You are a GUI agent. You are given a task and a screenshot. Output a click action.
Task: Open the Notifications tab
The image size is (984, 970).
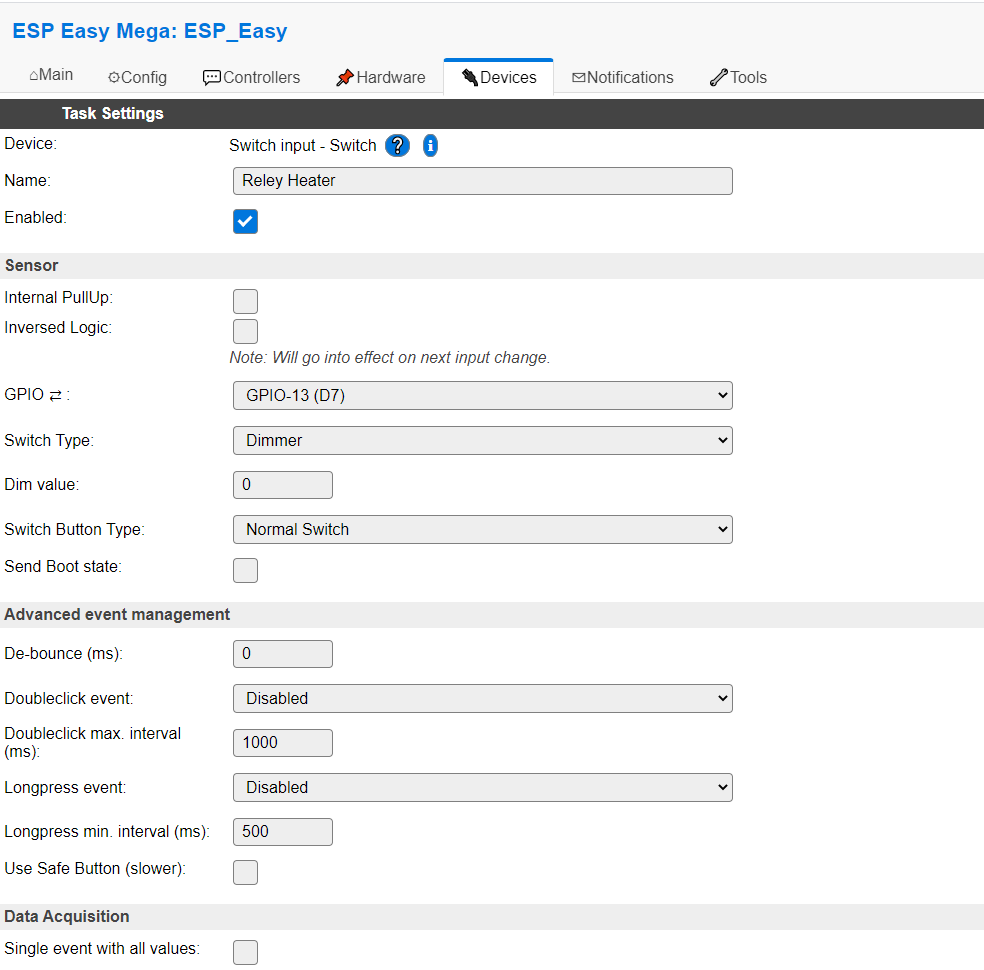[x=623, y=77]
